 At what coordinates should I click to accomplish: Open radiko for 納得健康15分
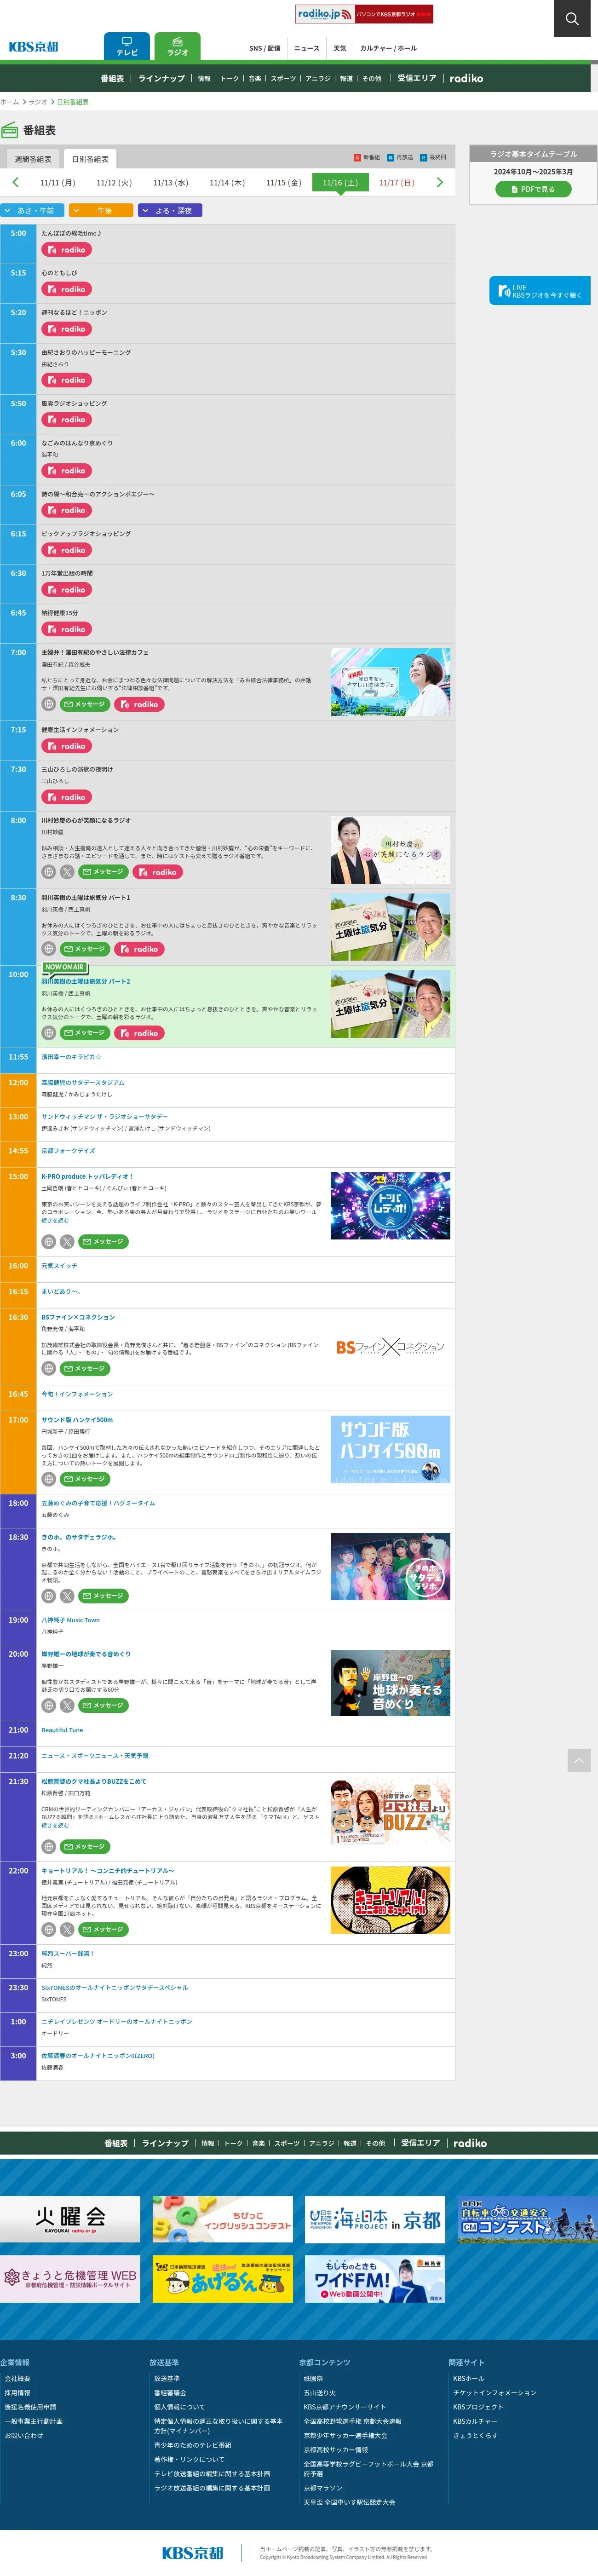coord(67,629)
